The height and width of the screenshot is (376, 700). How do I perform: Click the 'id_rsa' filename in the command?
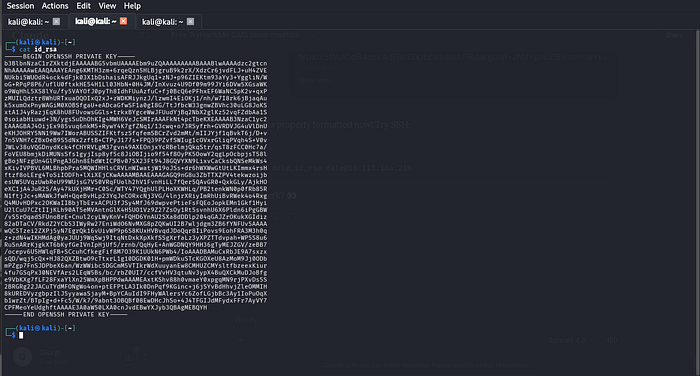(x=45, y=49)
